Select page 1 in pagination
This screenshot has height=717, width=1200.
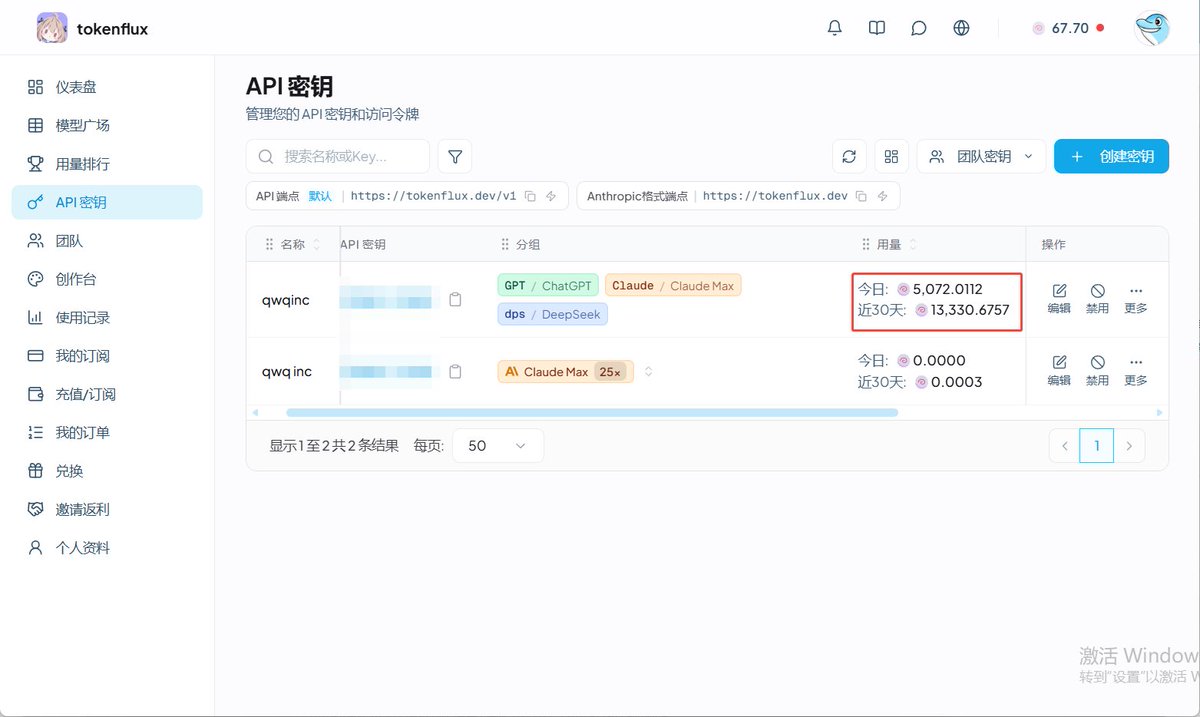tap(1097, 445)
